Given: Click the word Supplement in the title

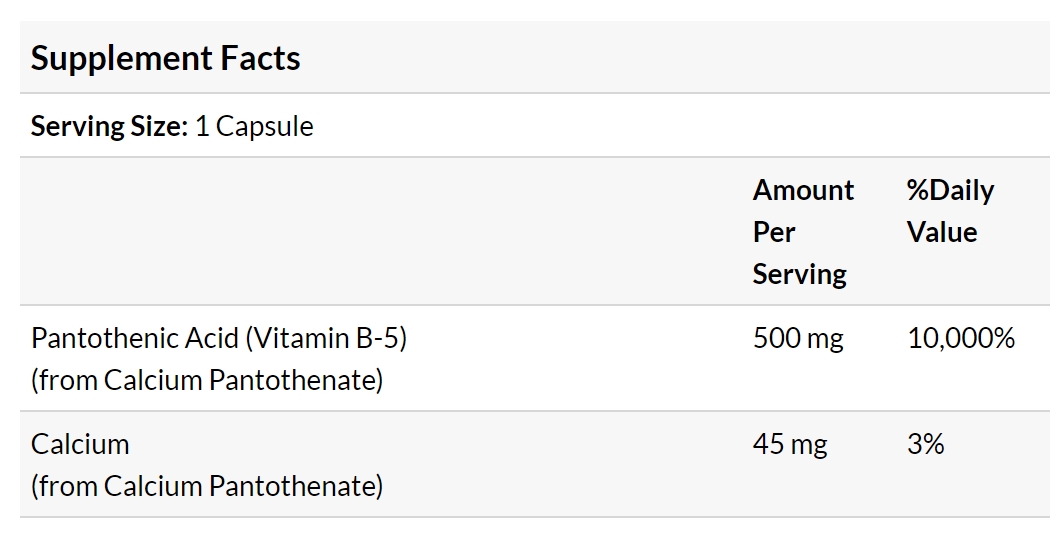Looking at the screenshot, I should (121, 59).
